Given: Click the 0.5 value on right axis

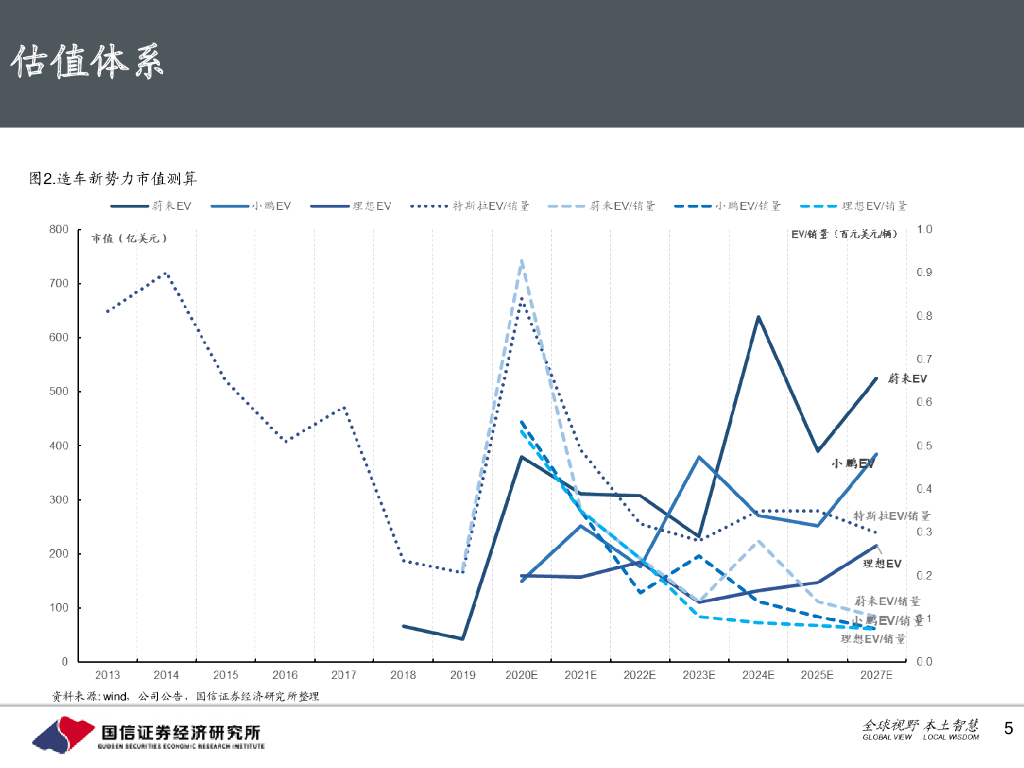Looking at the screenshot, I should click(924, 445).
